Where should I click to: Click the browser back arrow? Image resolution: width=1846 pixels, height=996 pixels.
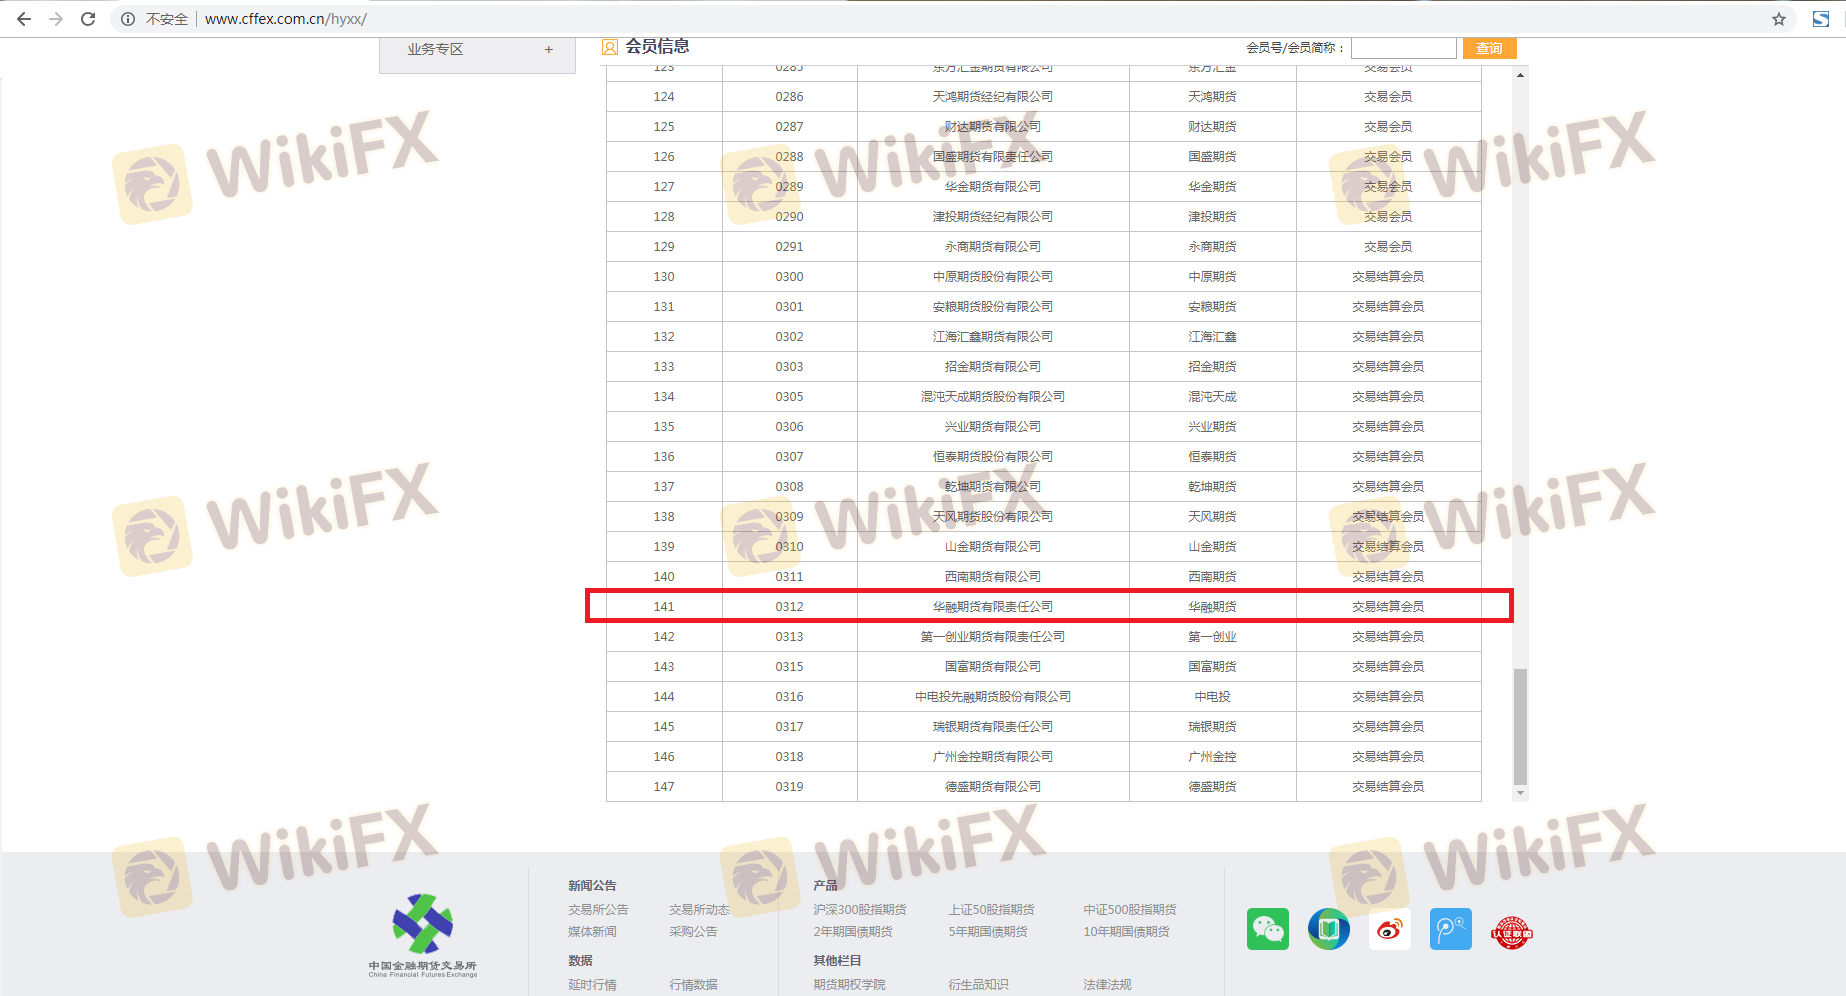coord(24,19)
